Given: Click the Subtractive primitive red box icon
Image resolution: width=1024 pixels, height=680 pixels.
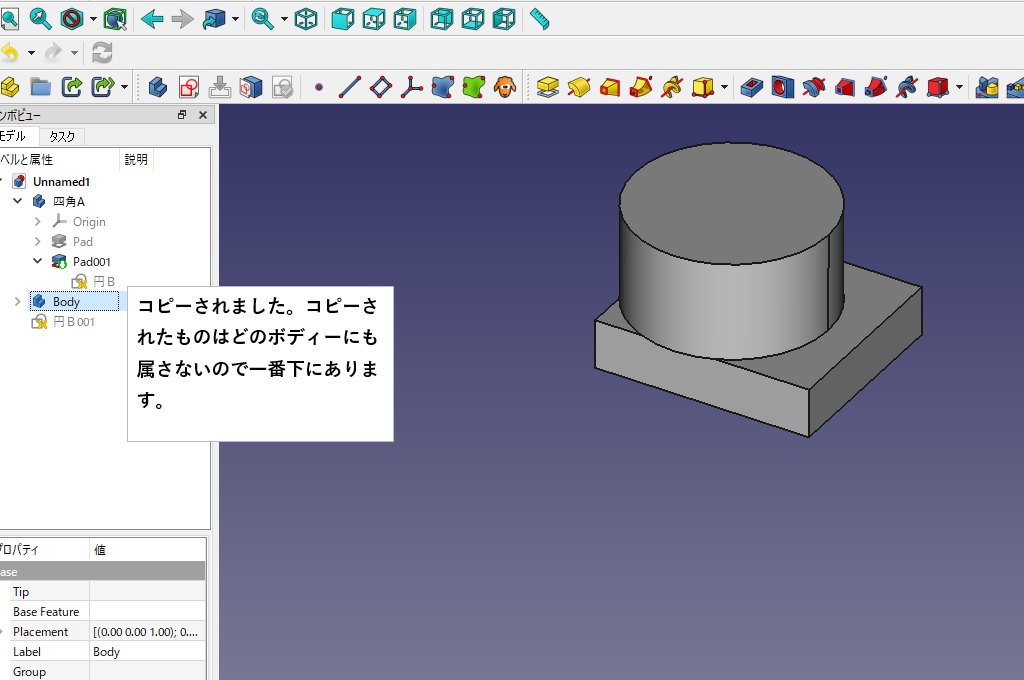Looking at the screenshot, I should coord(938,86).
